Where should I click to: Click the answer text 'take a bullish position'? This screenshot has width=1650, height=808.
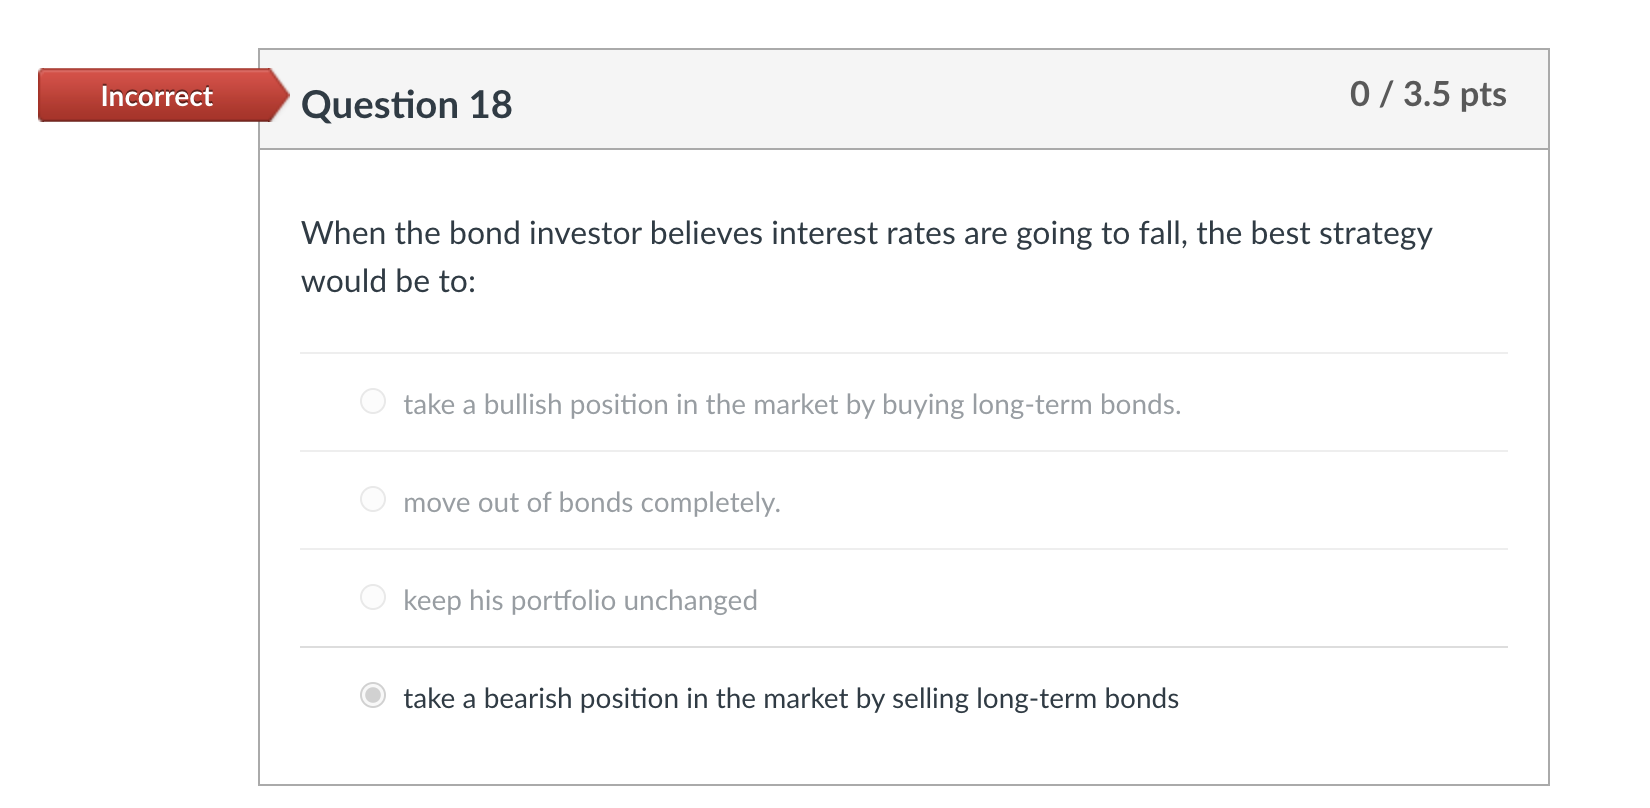click(560, 404)
